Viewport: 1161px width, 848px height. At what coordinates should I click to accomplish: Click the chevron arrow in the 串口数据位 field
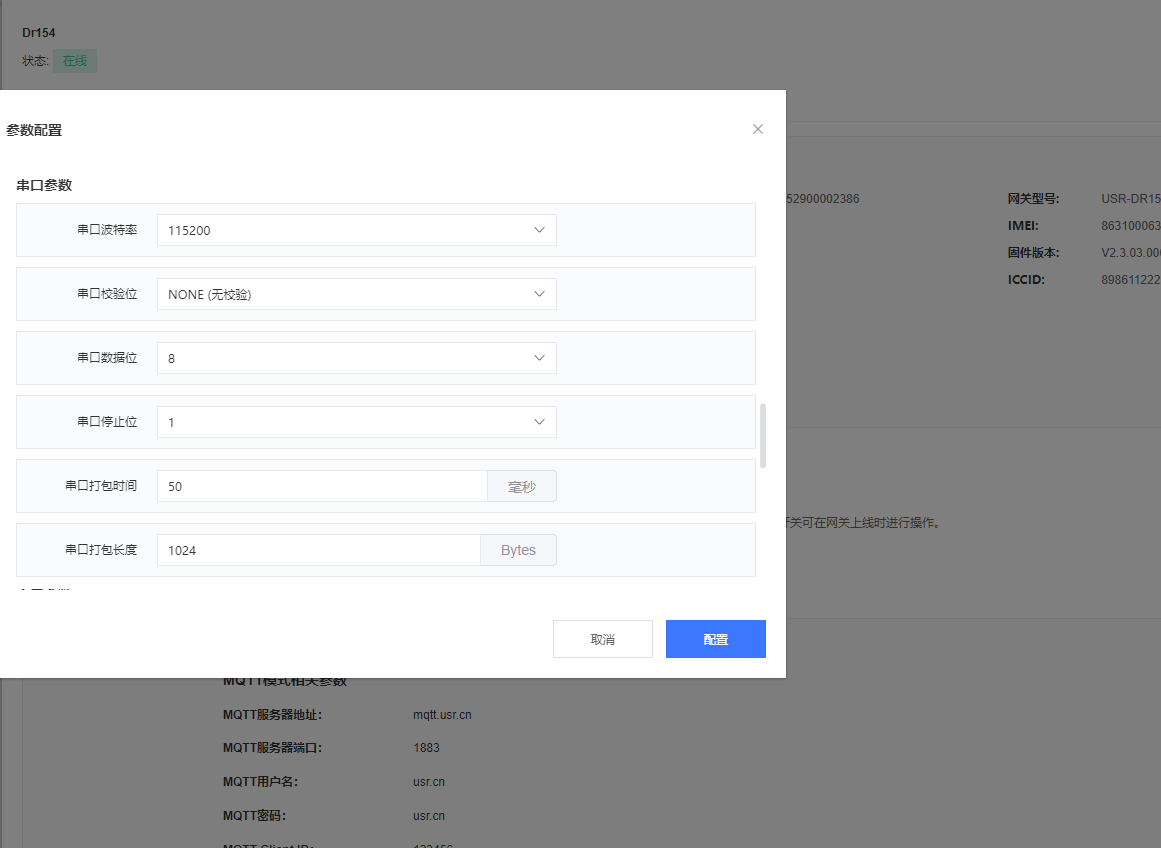tap(539, 358)
